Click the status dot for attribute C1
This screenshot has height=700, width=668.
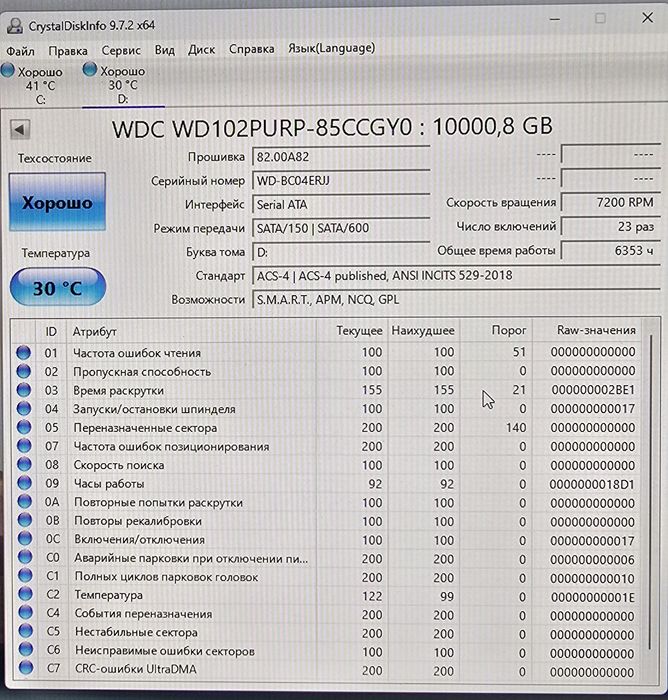[x=25, y=575]
